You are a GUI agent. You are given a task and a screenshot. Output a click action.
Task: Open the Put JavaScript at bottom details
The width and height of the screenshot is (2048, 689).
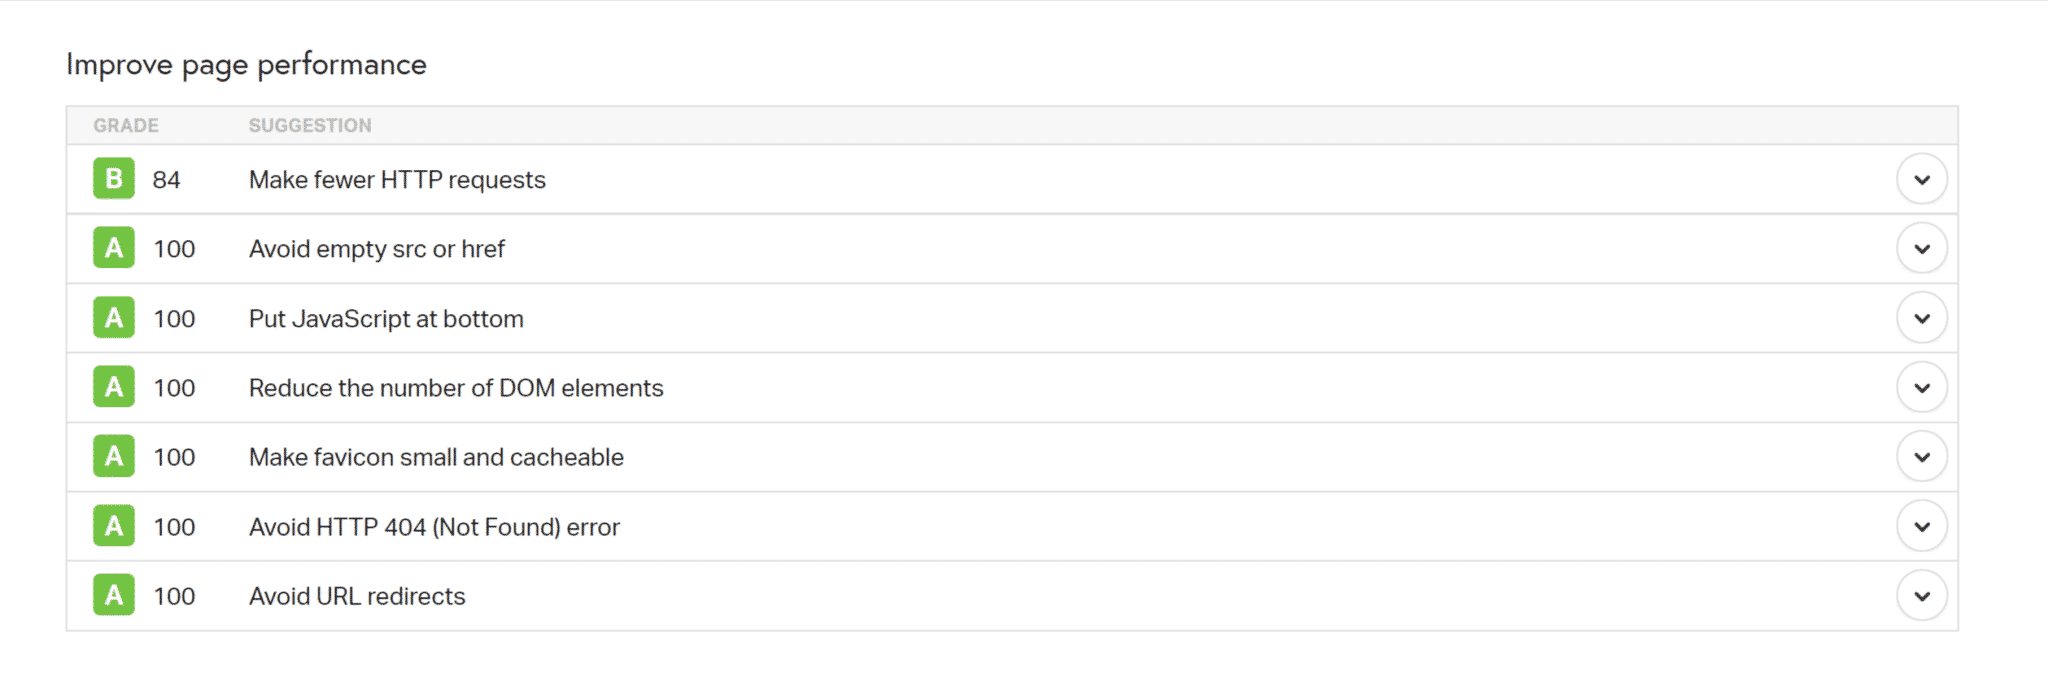[1922, 318]
